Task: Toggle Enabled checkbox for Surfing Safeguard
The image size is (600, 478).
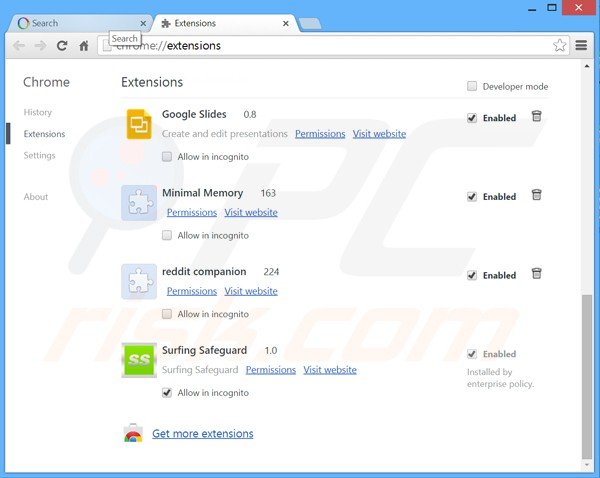Action: [x=472, y=354]
